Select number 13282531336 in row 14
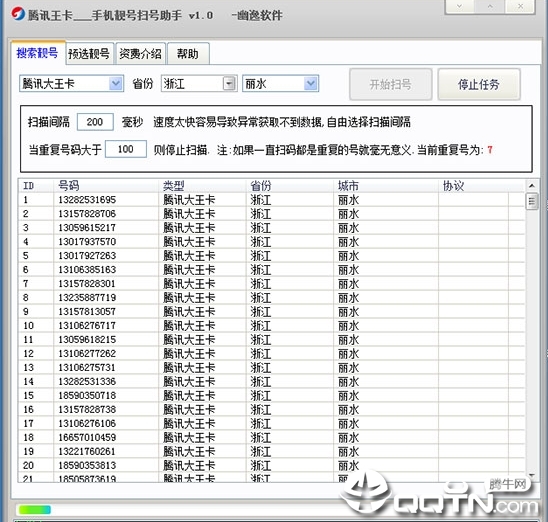 87,382
